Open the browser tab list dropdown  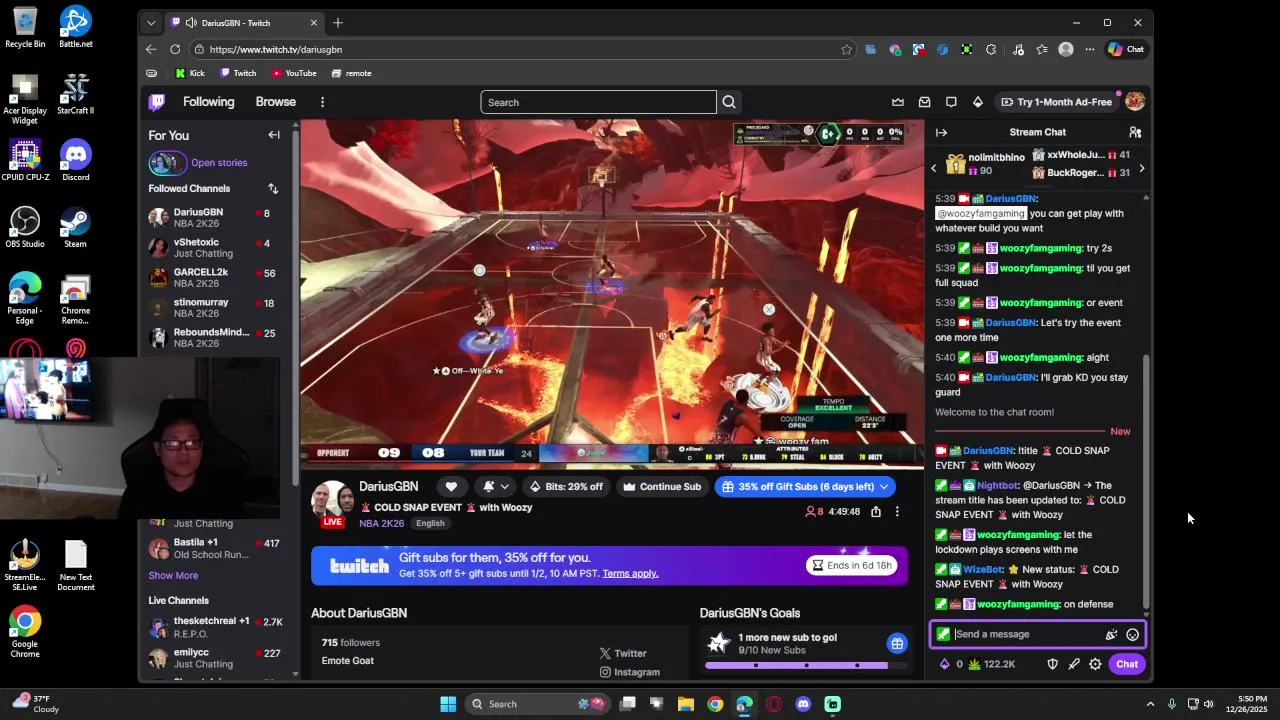pyautogui.click(x=151, y=23)
